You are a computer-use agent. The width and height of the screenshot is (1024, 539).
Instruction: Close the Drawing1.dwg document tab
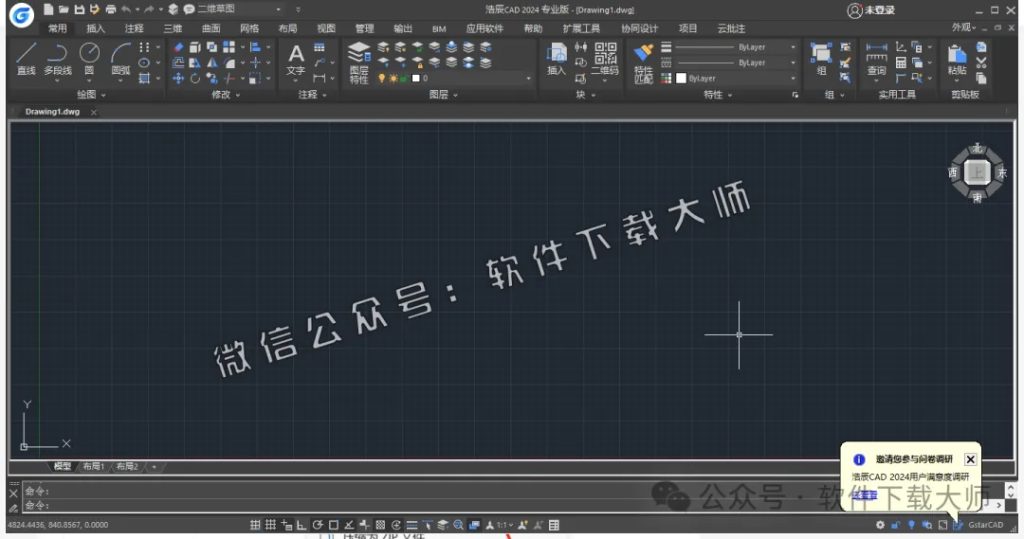point(93,112)
